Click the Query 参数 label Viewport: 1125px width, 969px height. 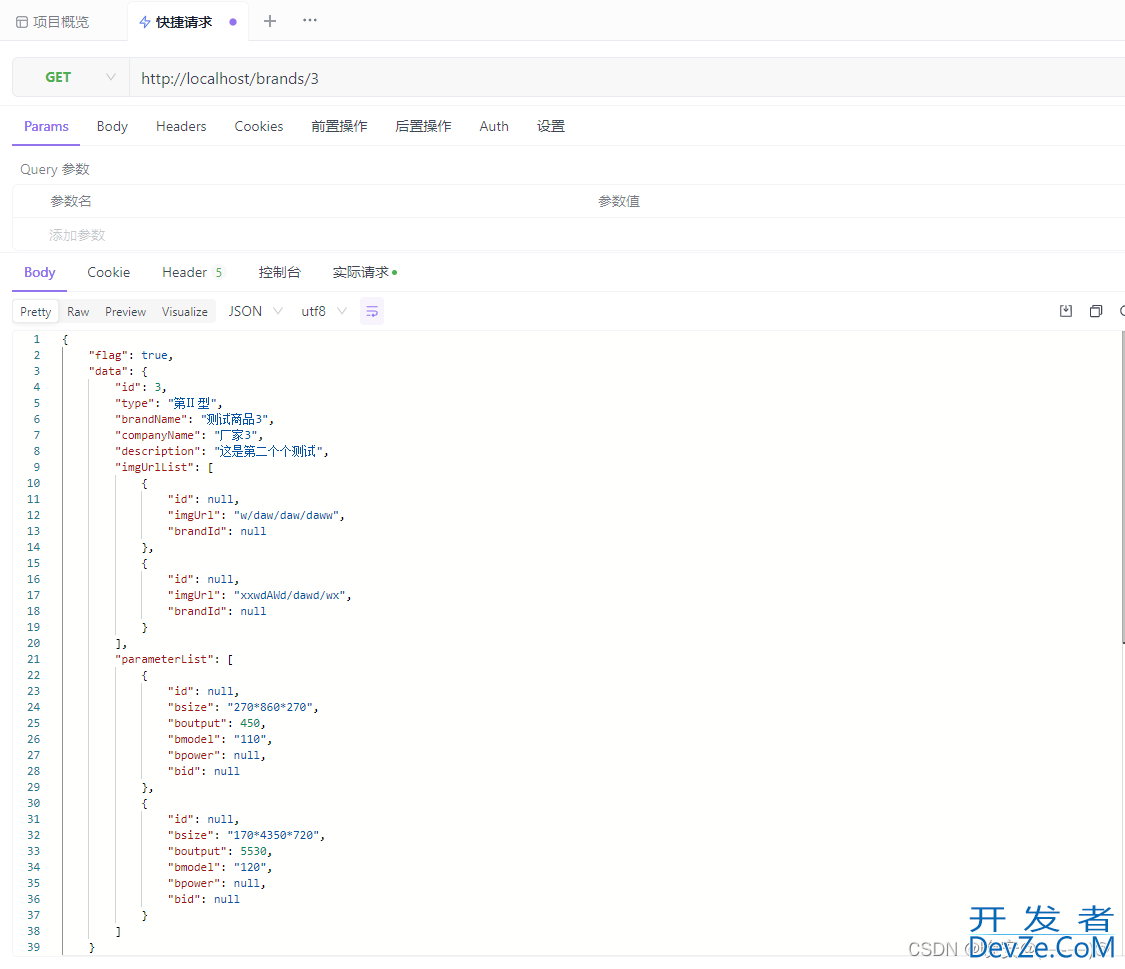click(x=55, y=169)
